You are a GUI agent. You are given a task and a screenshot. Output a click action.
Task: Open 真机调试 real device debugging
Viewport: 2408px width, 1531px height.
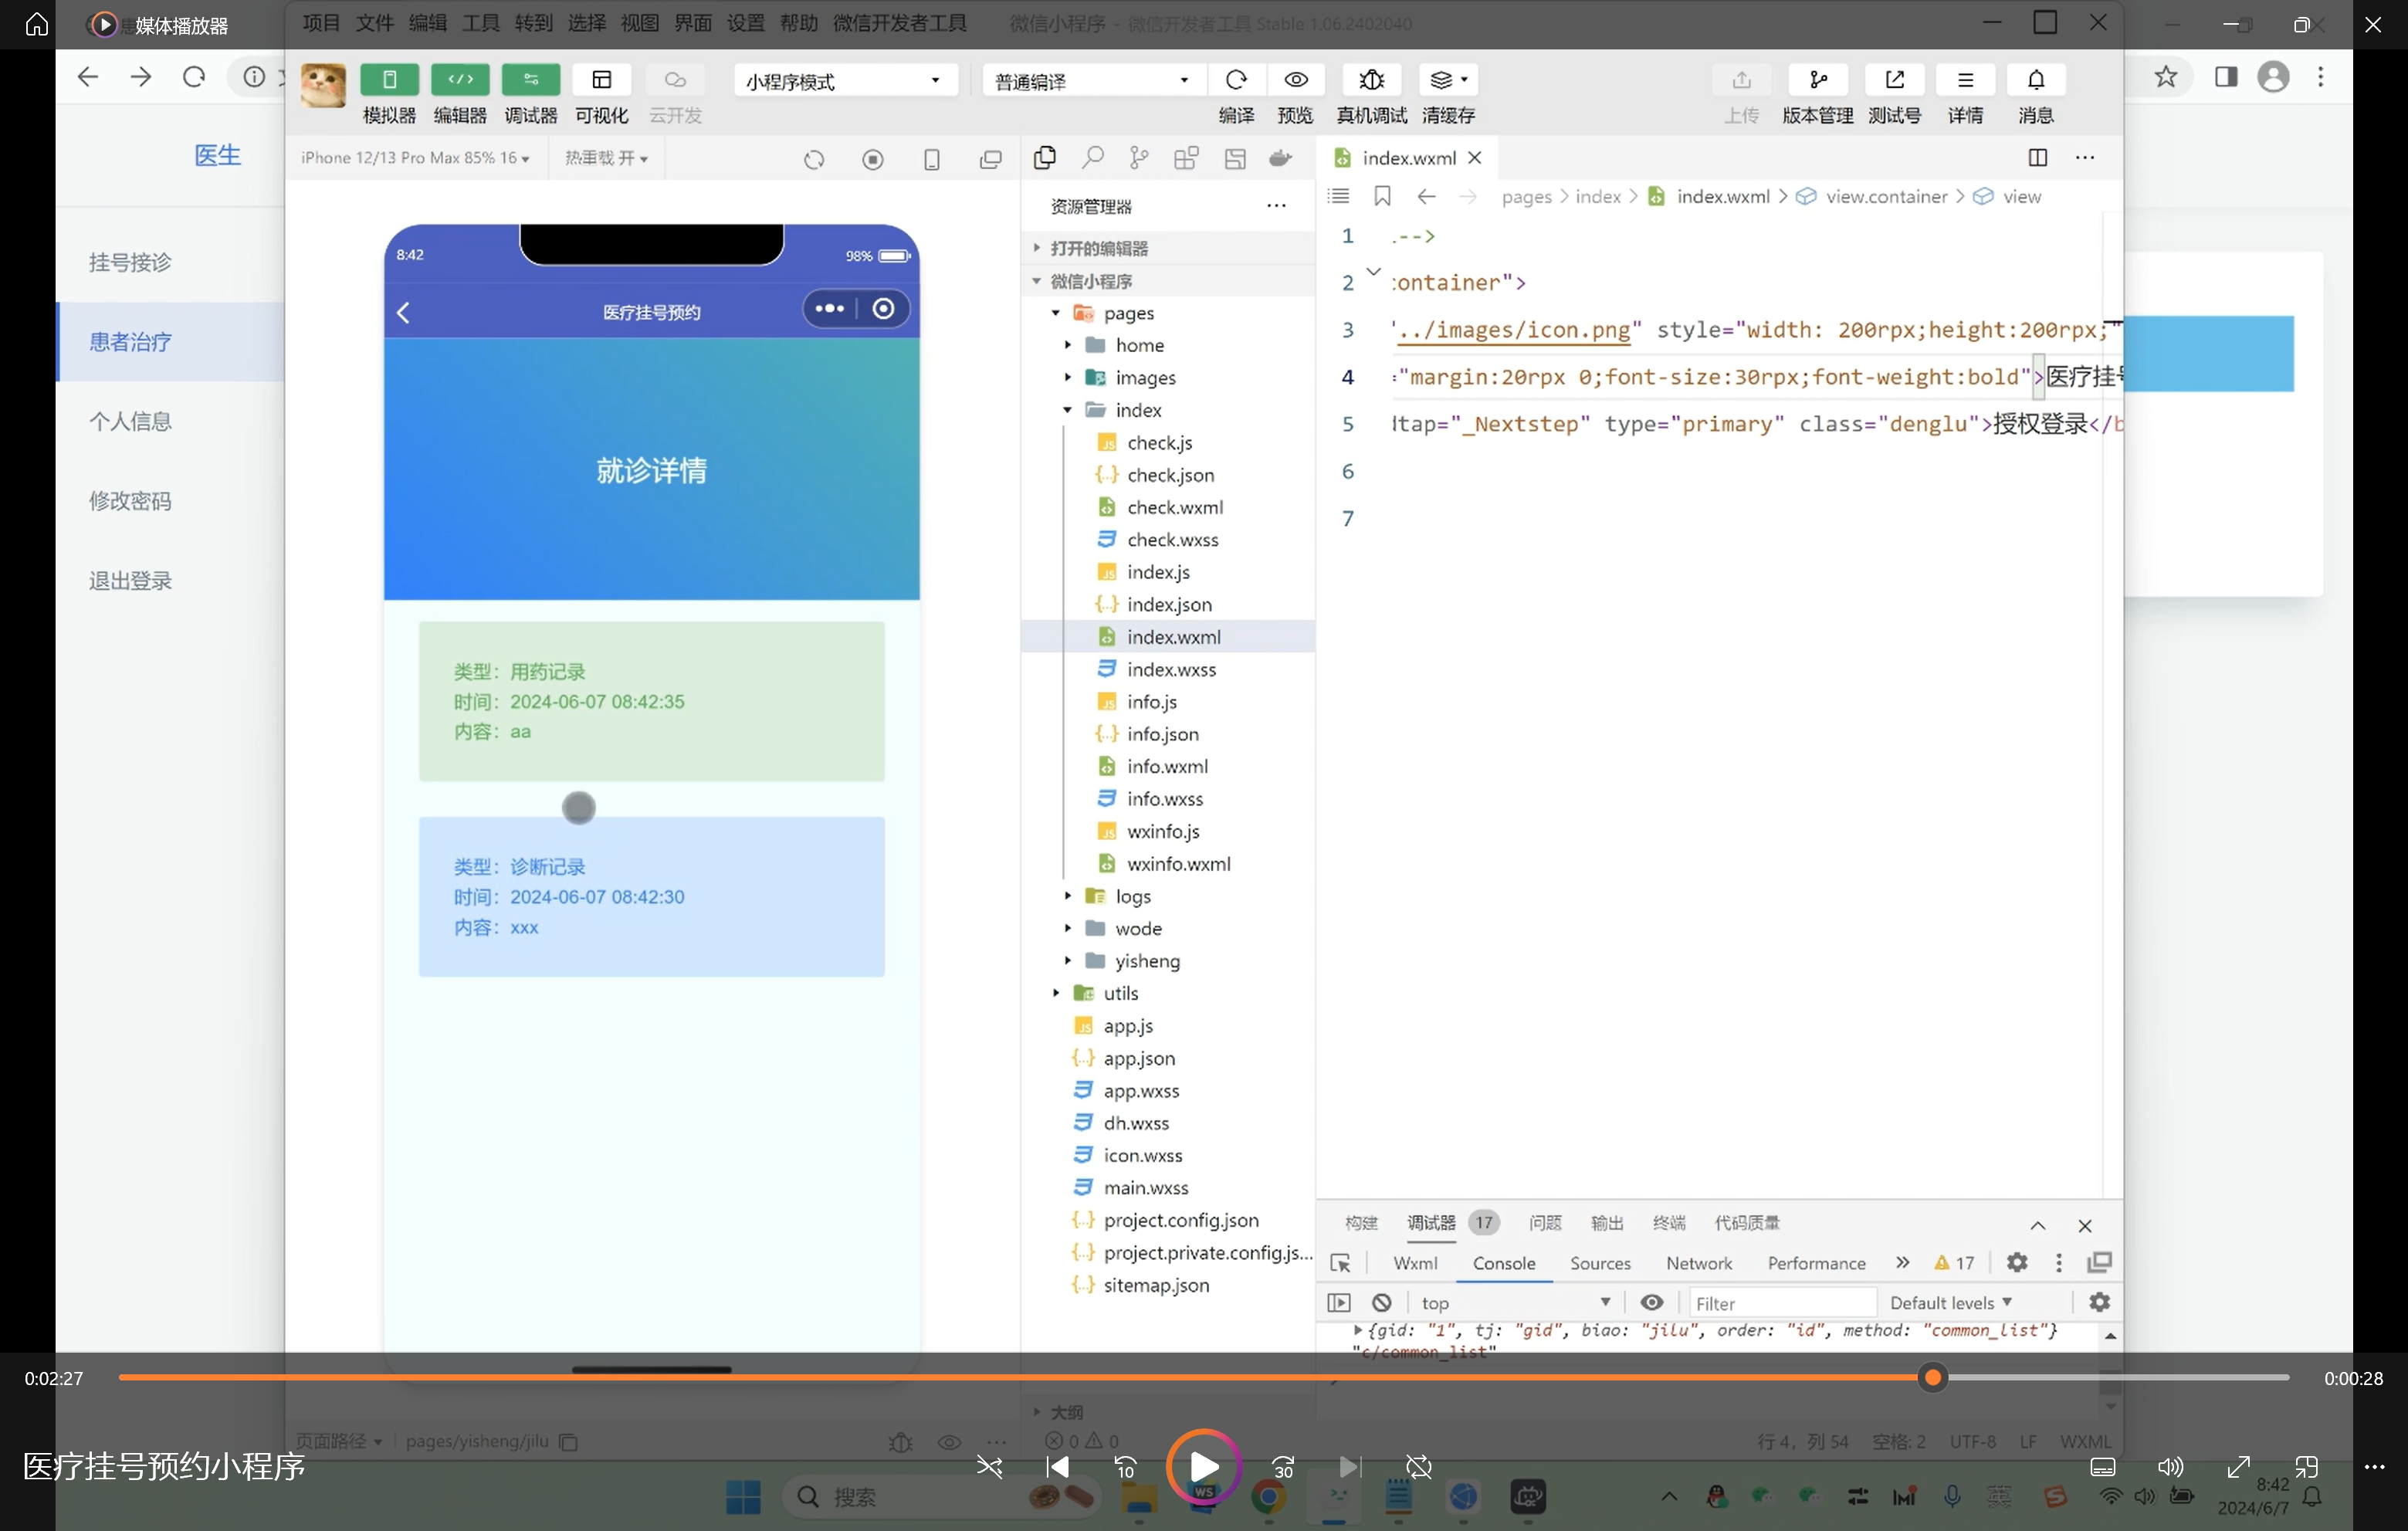click(1371, 80)
